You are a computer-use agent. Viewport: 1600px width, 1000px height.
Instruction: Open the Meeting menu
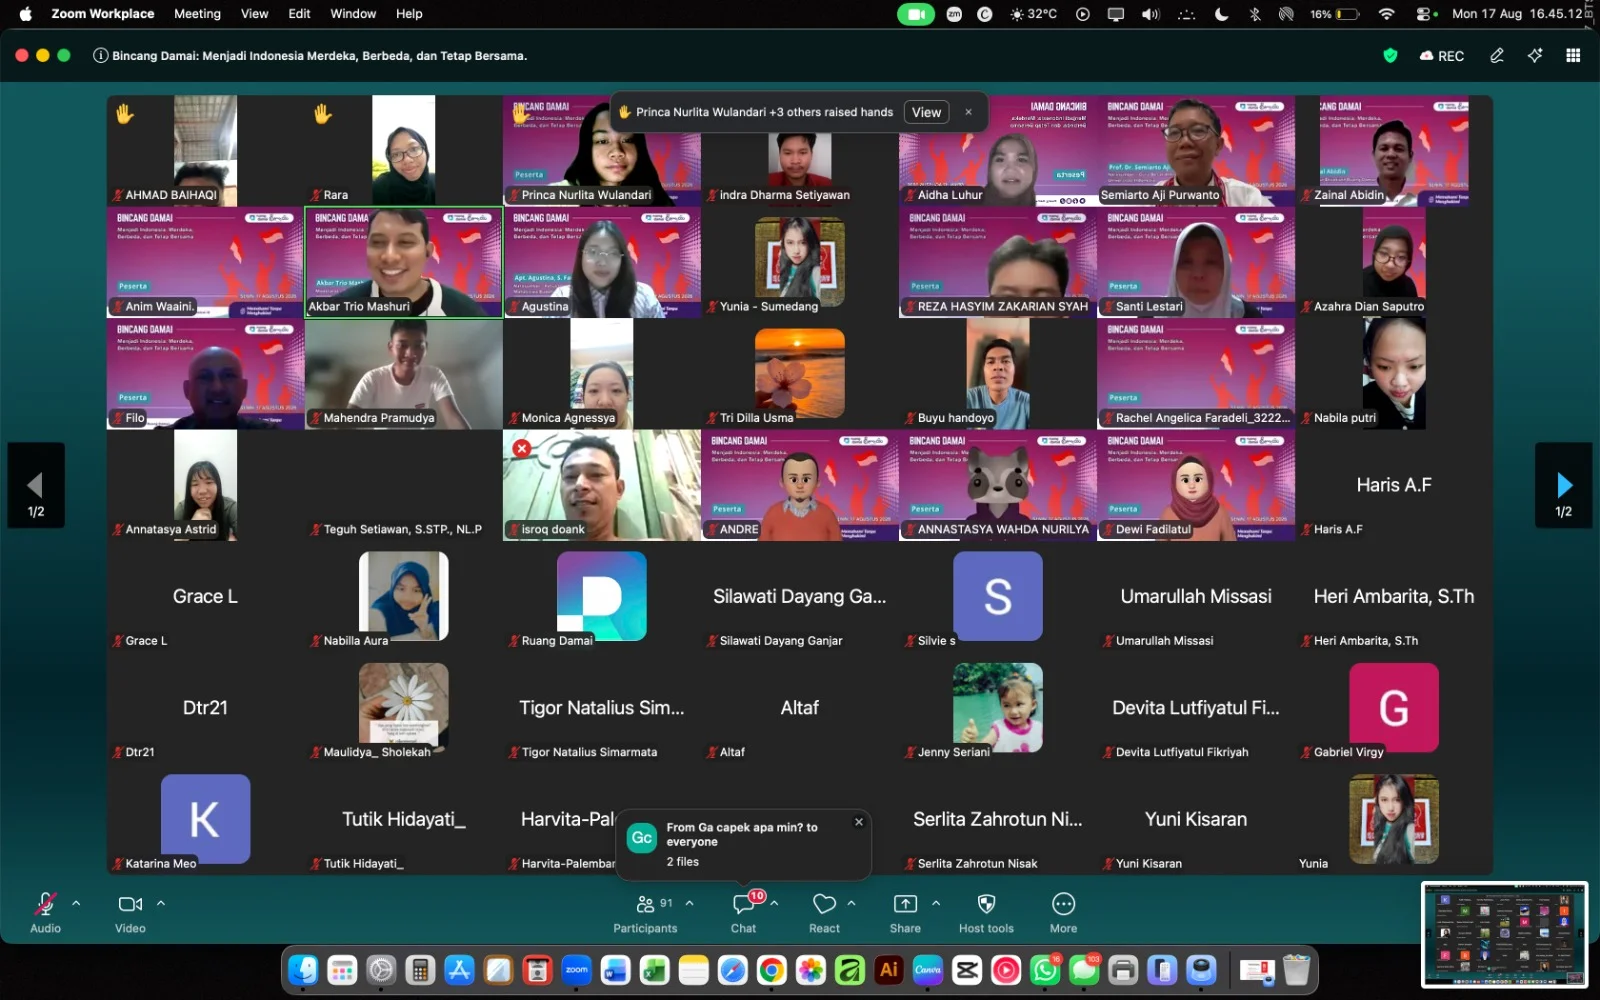tap(197, 14)
